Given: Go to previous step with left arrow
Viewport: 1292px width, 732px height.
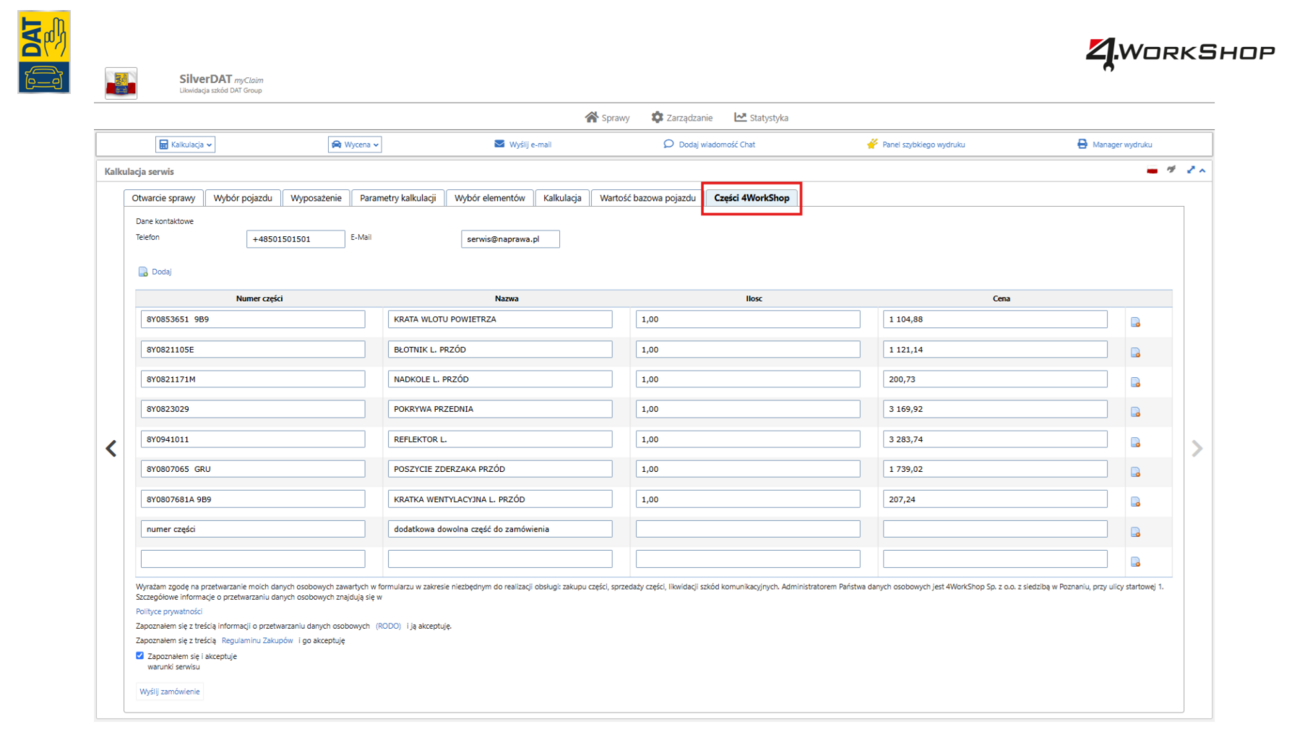Looking at the screenshot, I should 111,448.
